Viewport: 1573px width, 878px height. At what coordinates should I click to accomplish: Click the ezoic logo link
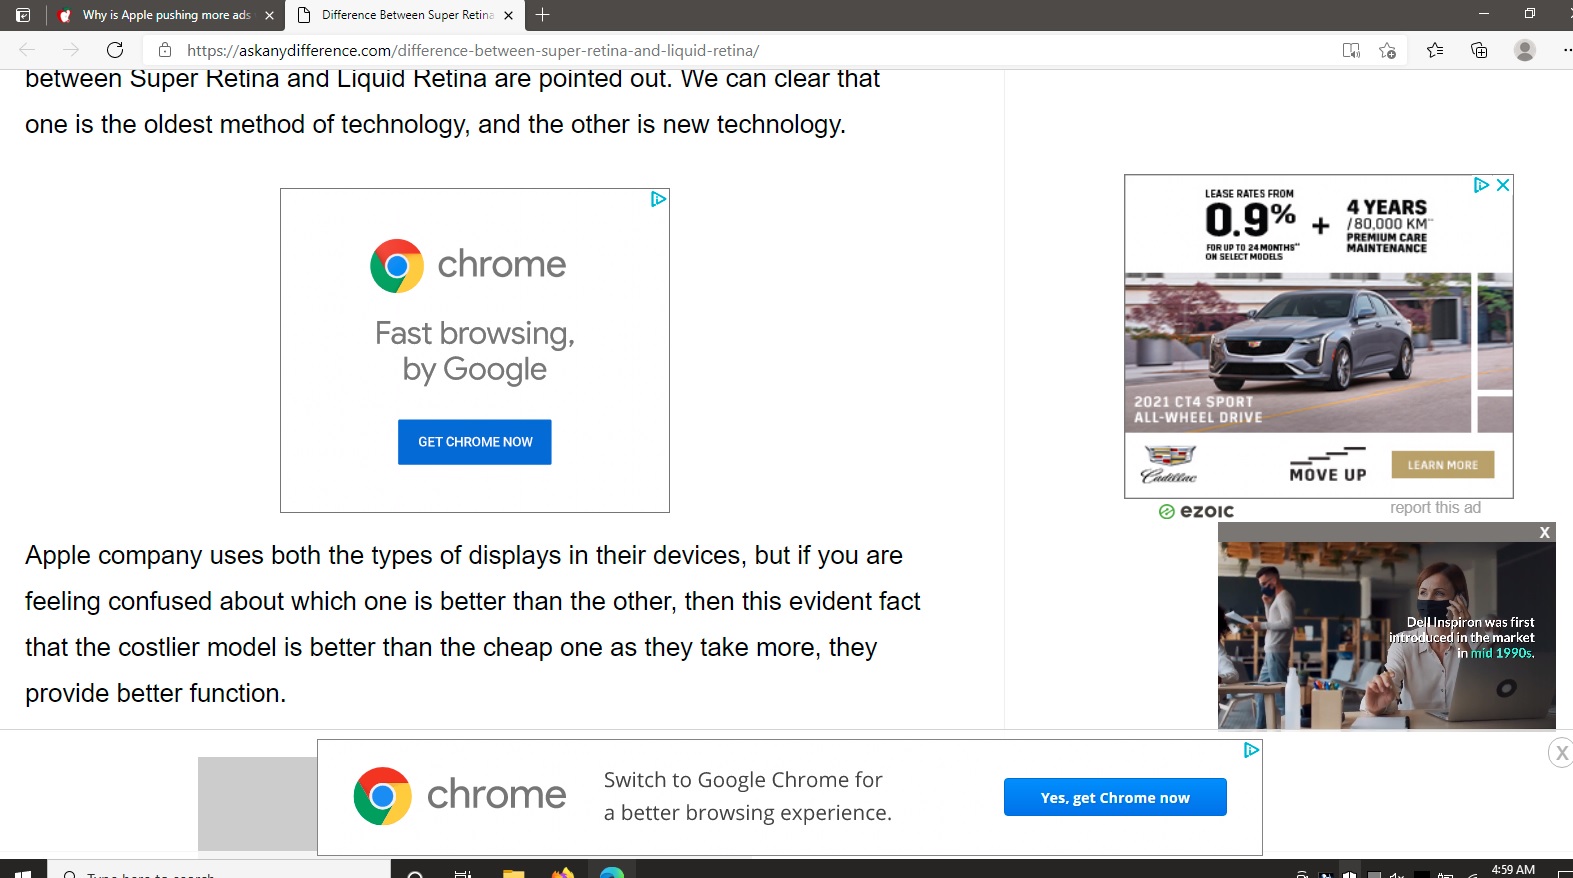click(1196, 511)
